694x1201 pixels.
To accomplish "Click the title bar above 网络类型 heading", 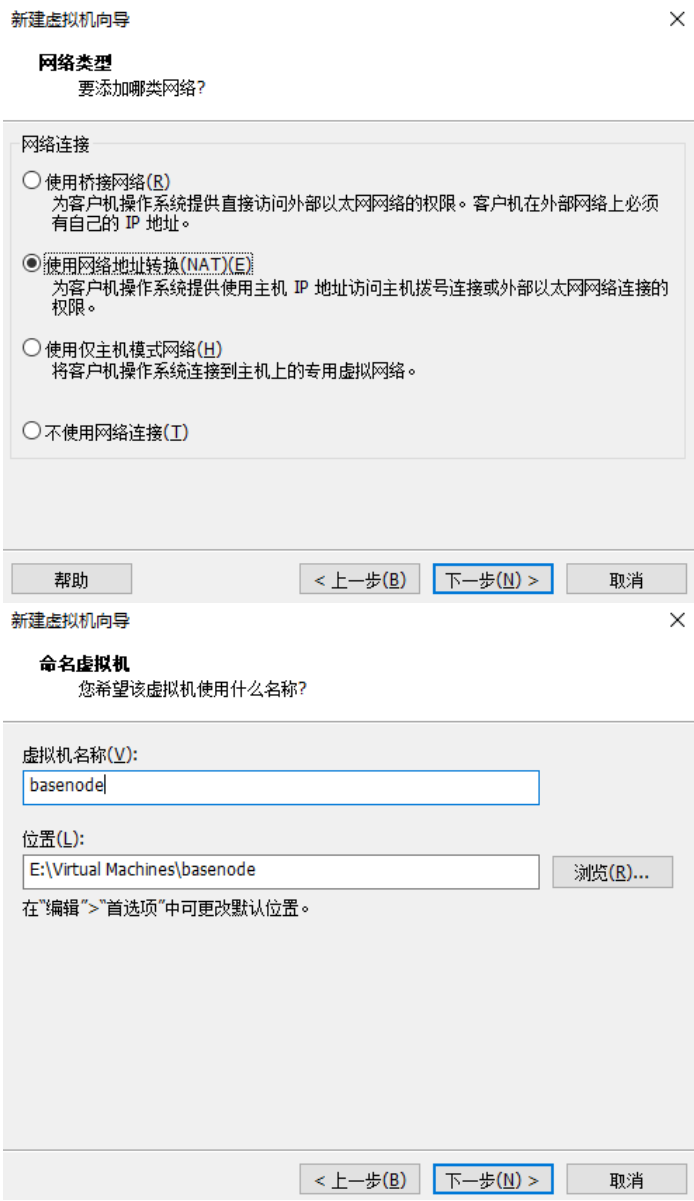I will point(300,19).
